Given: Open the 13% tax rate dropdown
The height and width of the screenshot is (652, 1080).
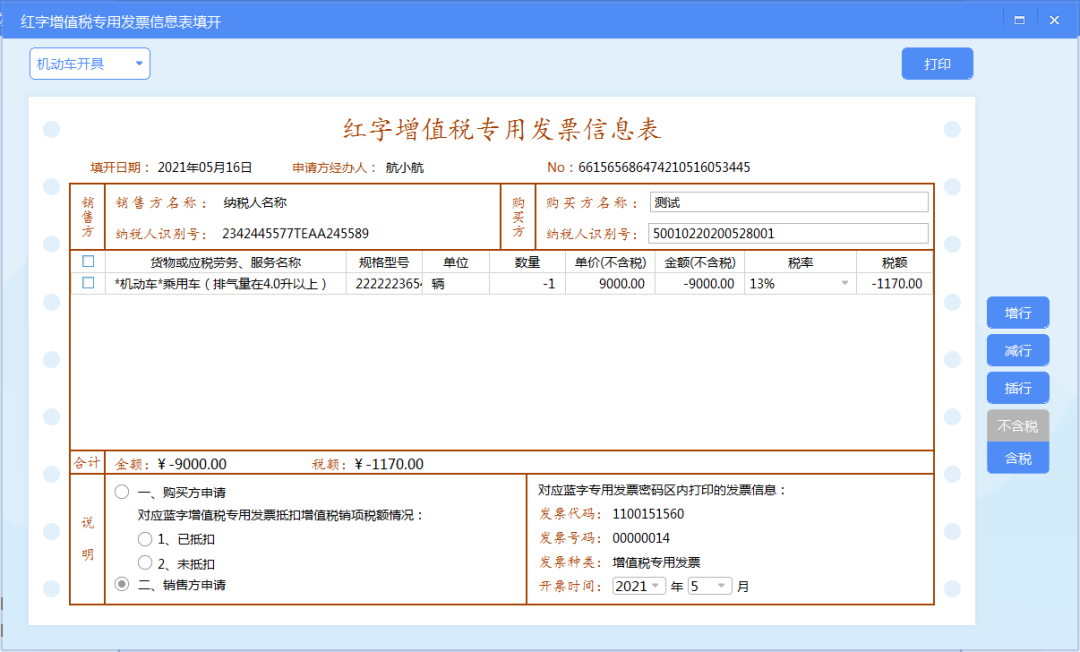Looking at the screenshot, I should point(844,283).
